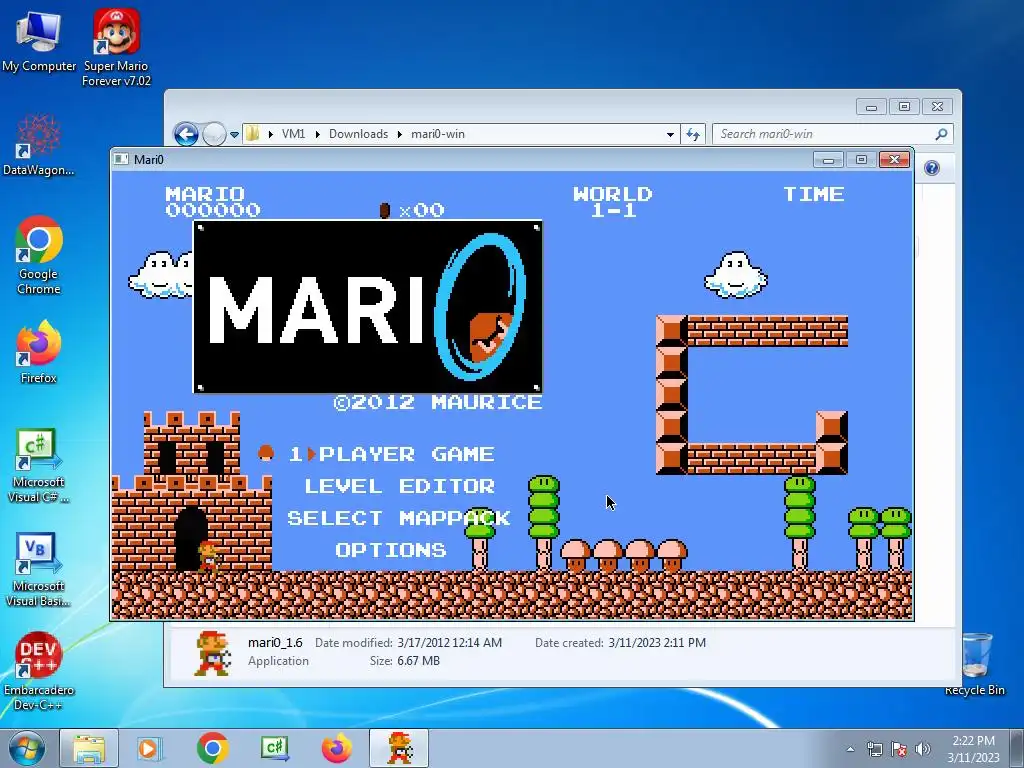The height and width of the screenshot is (768, 1024).
Task: Launch Embarcadero Dev-C++ desktop shortcut
Action: [39, 671]
